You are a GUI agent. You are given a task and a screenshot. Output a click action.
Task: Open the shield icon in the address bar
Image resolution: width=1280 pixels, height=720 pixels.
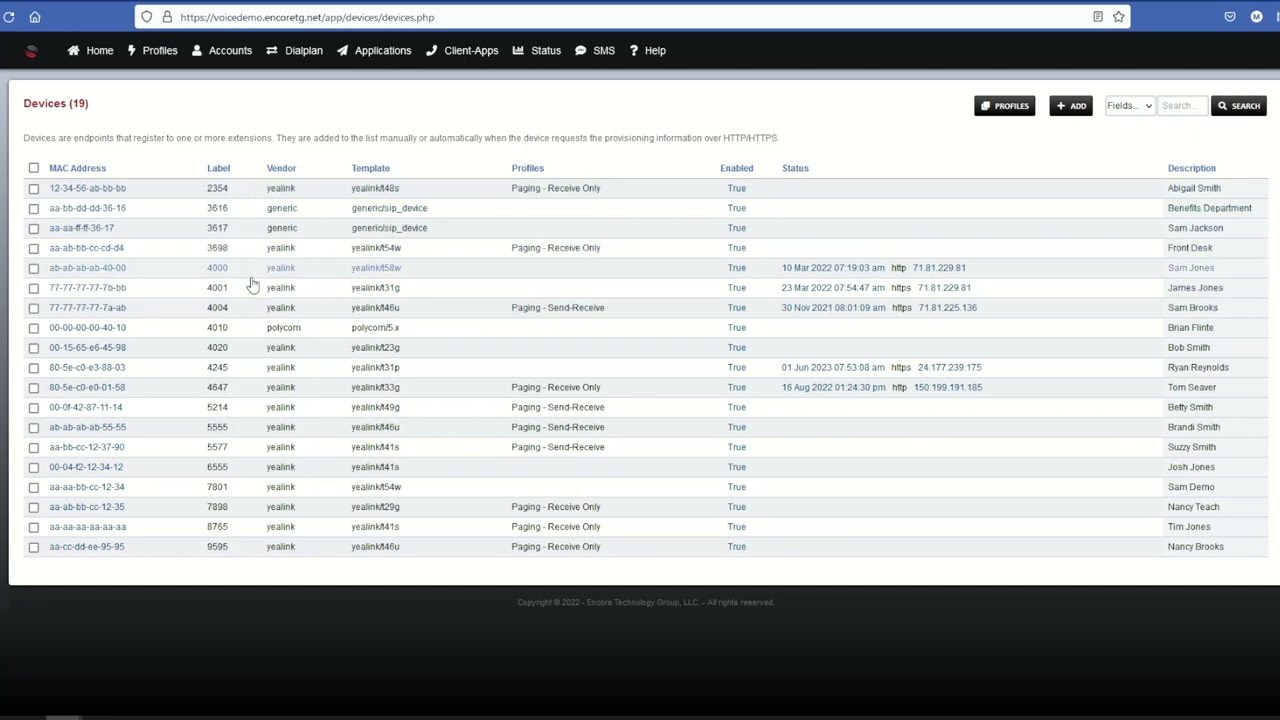147,17
